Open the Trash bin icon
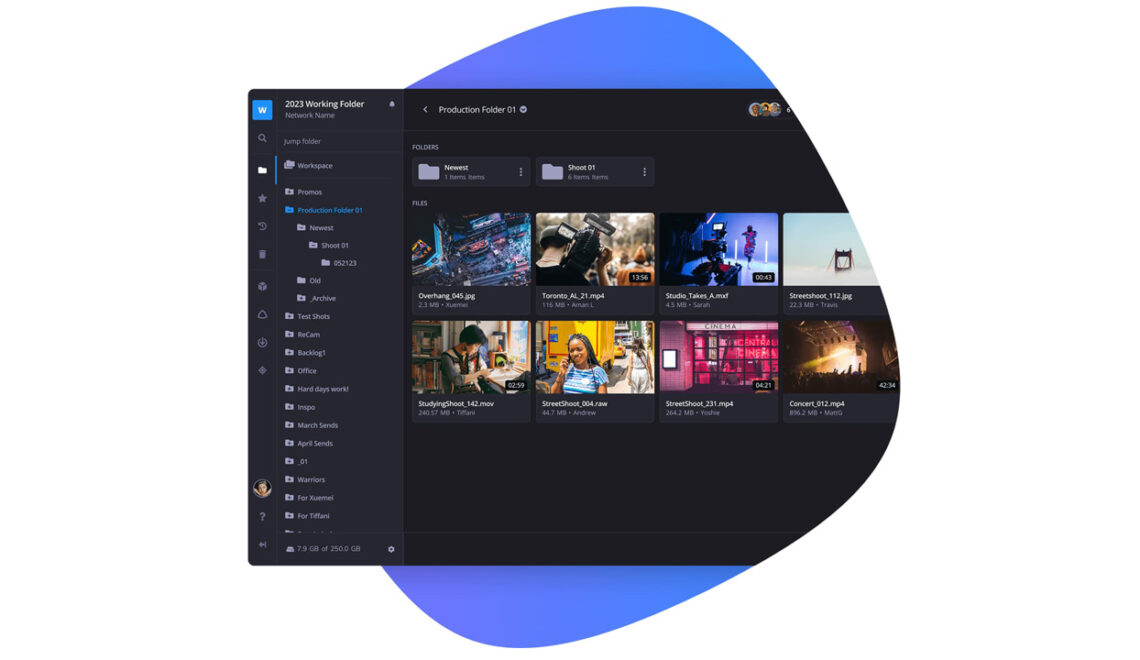The width and height of the screenshot is (1140, 660). (262, 254)
